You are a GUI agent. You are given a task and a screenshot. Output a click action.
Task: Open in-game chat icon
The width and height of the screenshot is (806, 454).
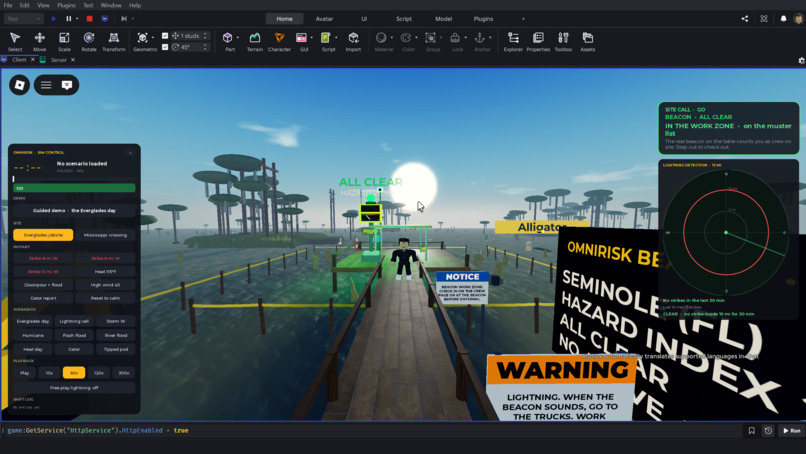tap(67, 85)
